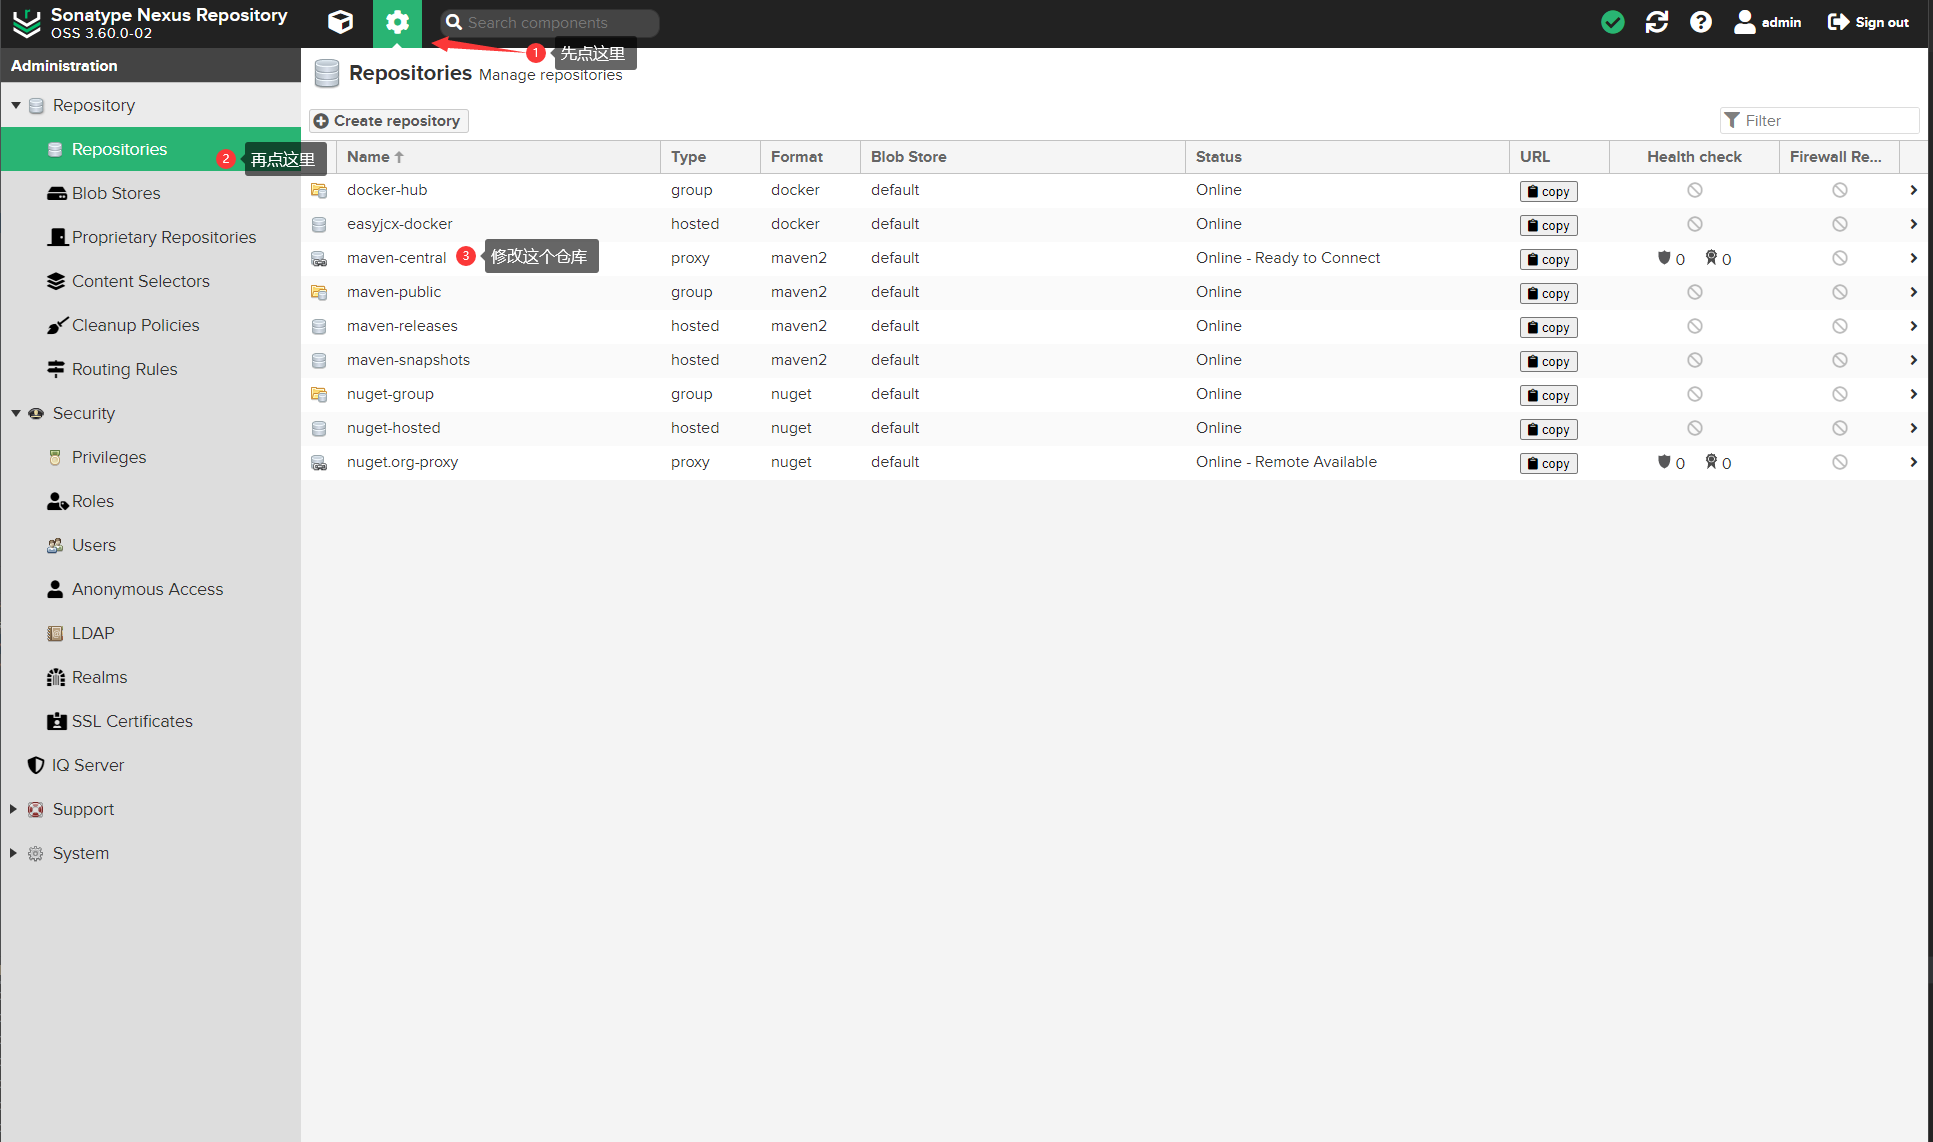Open the nuget.org-proxy row chevron
This screenshot has width=1933, height=1142.
click(x=1913, y=462)
